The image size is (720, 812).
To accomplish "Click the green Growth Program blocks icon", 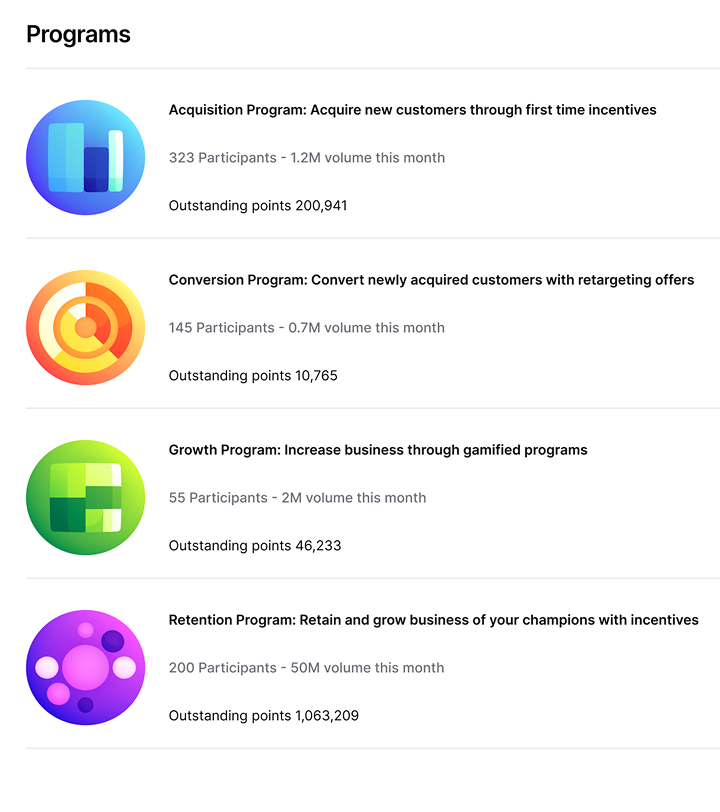I will (x=85, y=497).
